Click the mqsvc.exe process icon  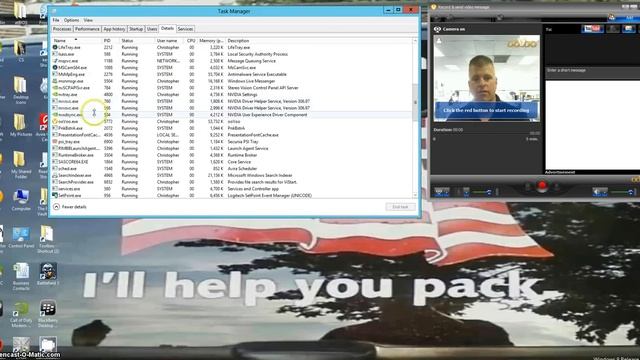click(x=55, y=61)
